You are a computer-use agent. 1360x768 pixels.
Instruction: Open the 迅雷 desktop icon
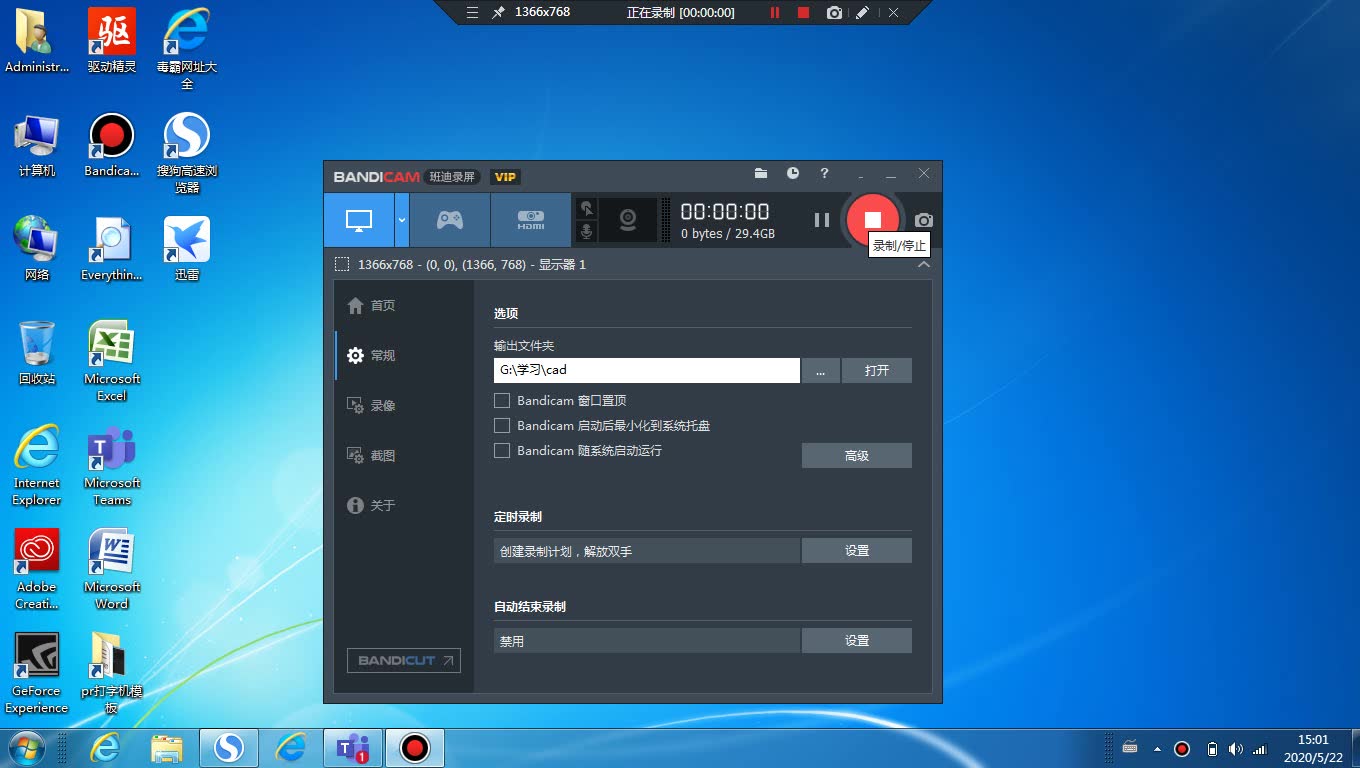click(187, 249)
